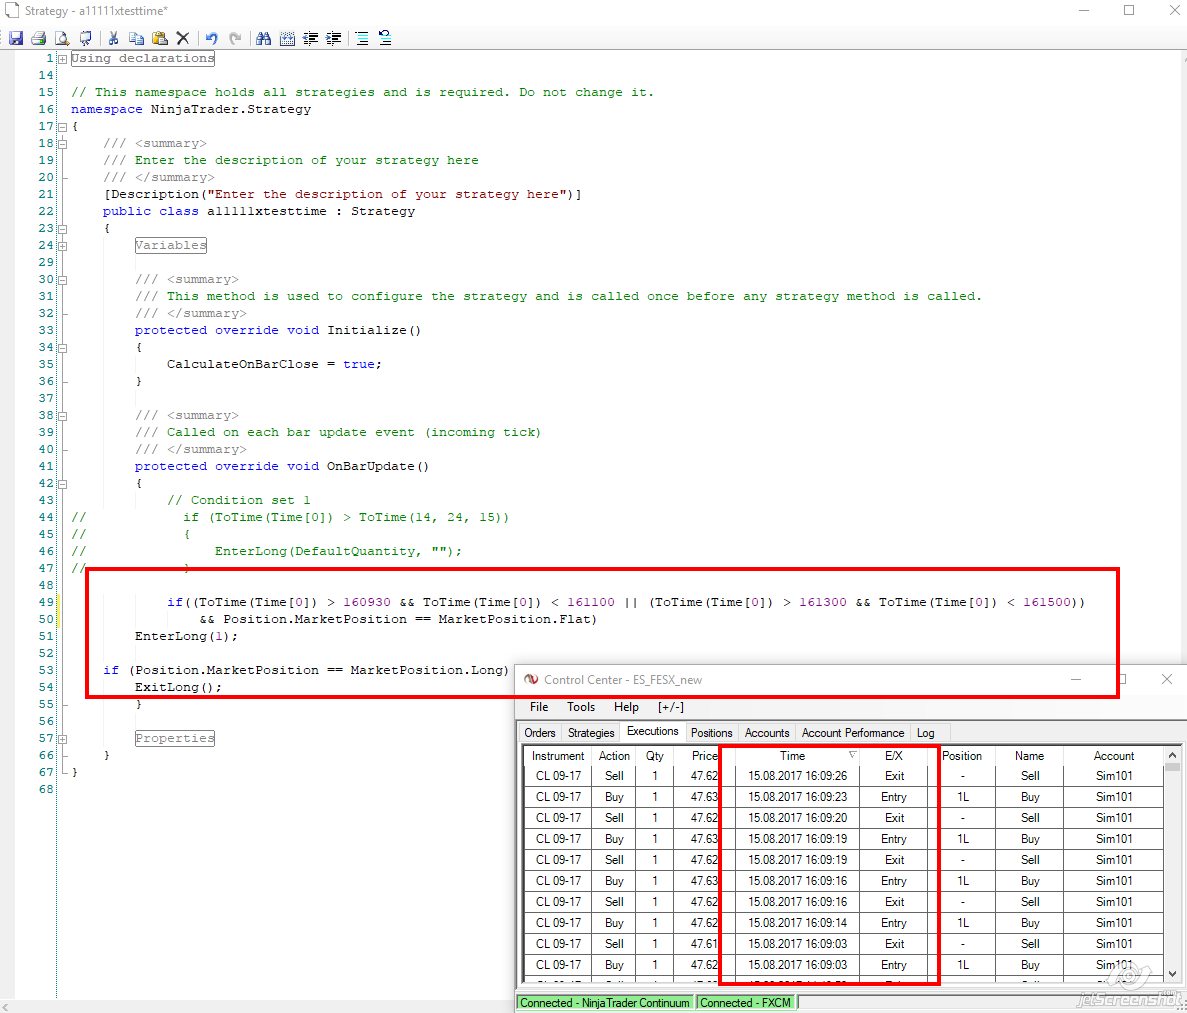Viewport: 1187px width, 1013px height.
Task: Open Find with the binoculars icon
Action: [x=264, y=38]
